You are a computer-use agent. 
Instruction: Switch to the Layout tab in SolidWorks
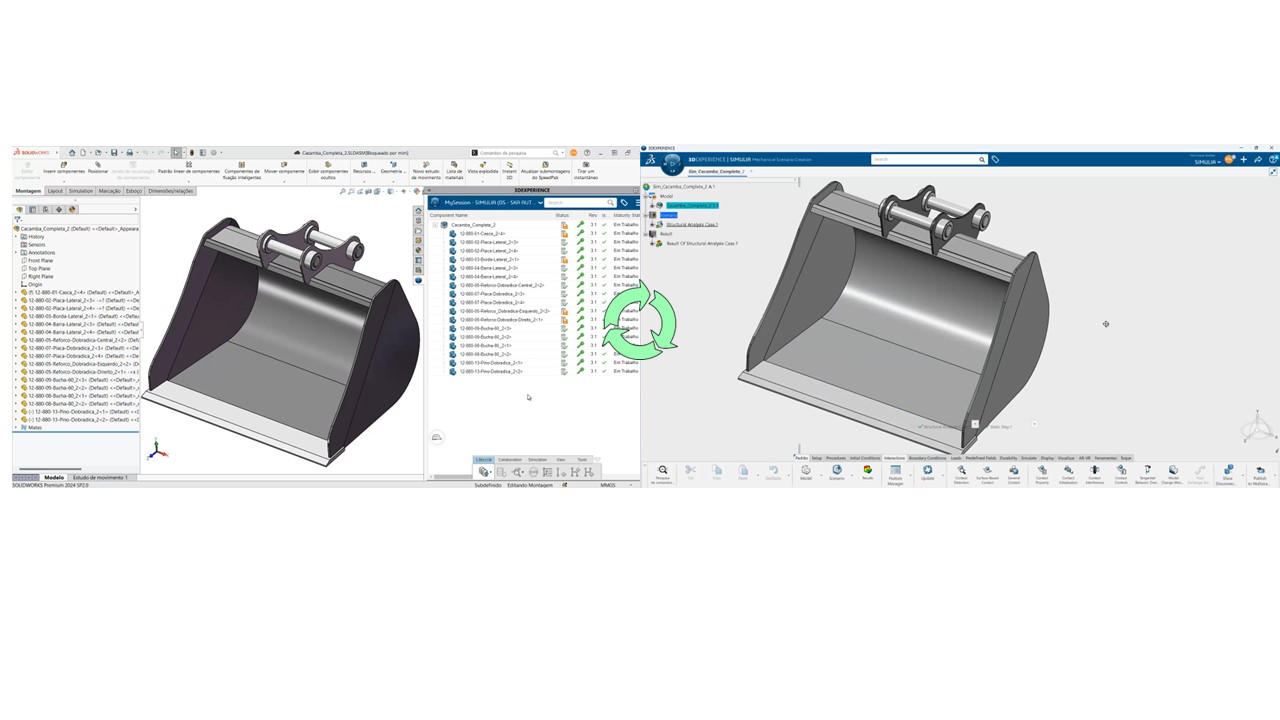tap(55, 191)
